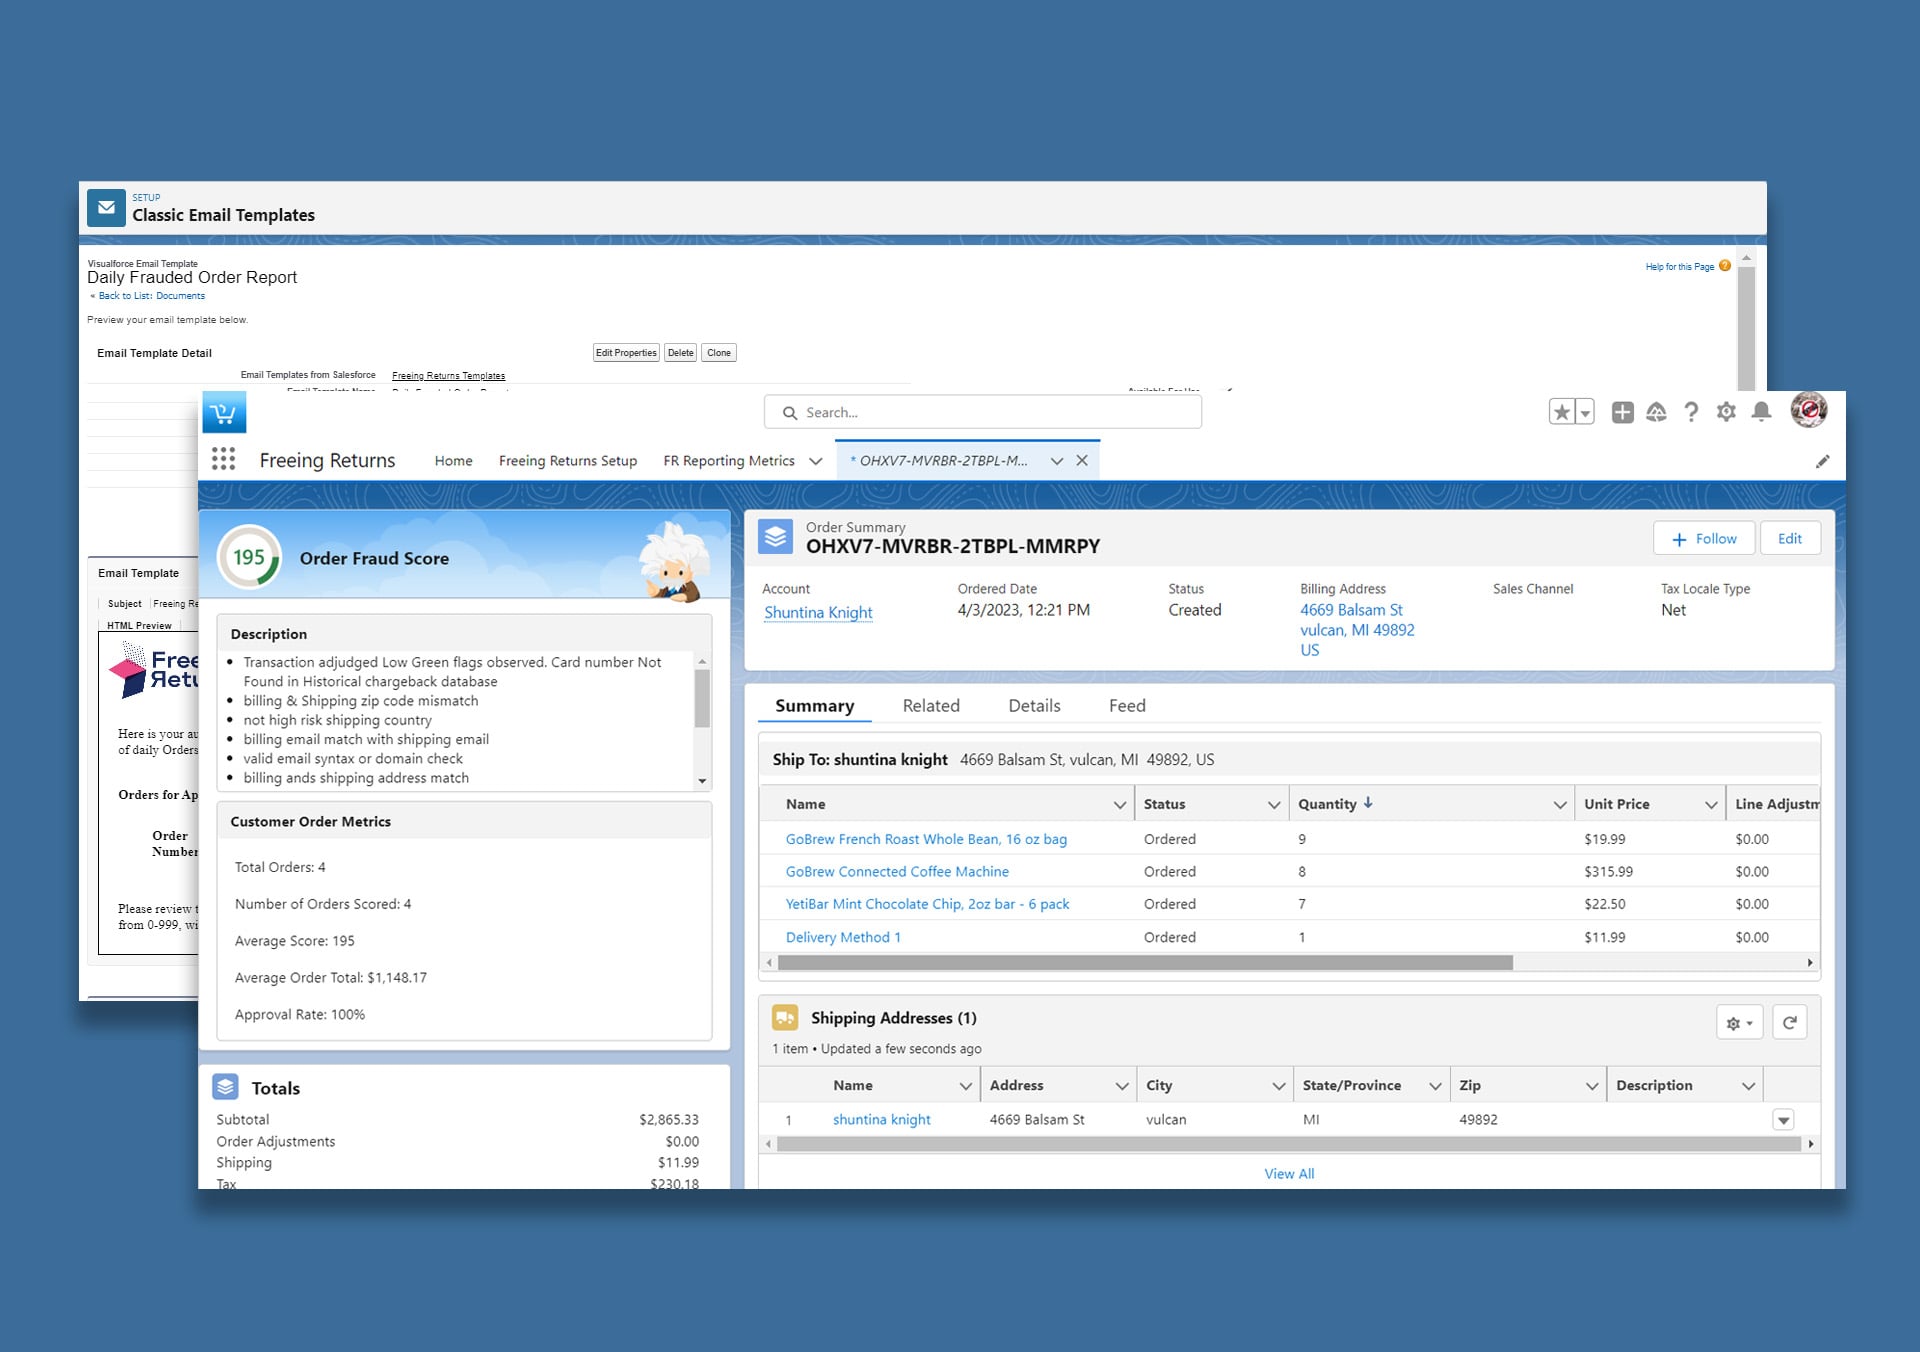Open the Zip column dropdown
This screenshot has width=1920, height=1352.
point(1592,1086)
